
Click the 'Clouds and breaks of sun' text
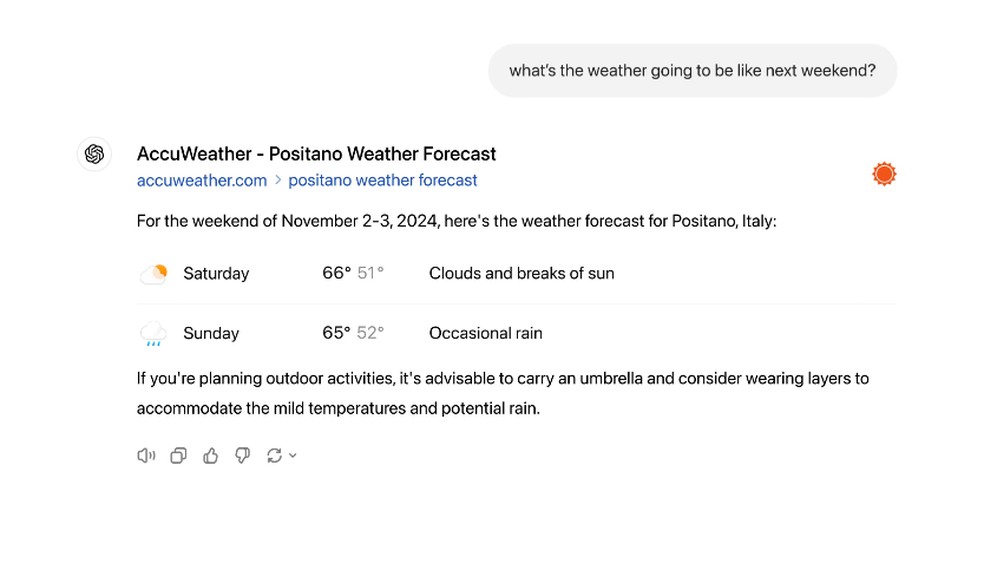521,274
